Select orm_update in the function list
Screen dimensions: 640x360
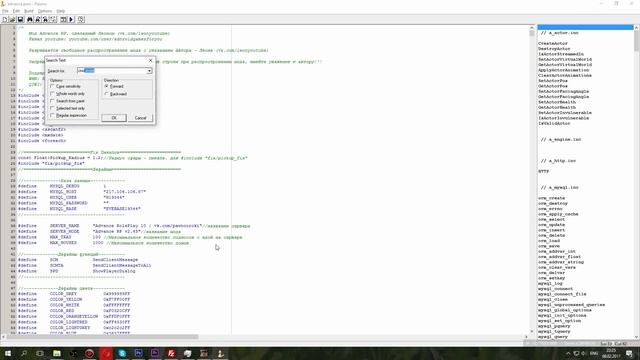point(551,224)
